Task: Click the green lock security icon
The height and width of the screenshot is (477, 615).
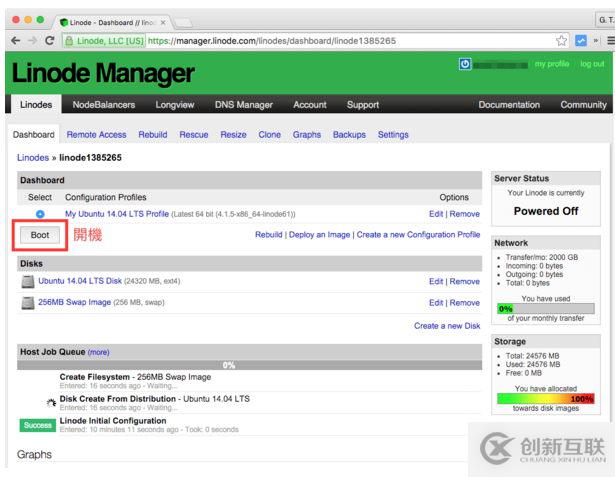Action: 69,41
